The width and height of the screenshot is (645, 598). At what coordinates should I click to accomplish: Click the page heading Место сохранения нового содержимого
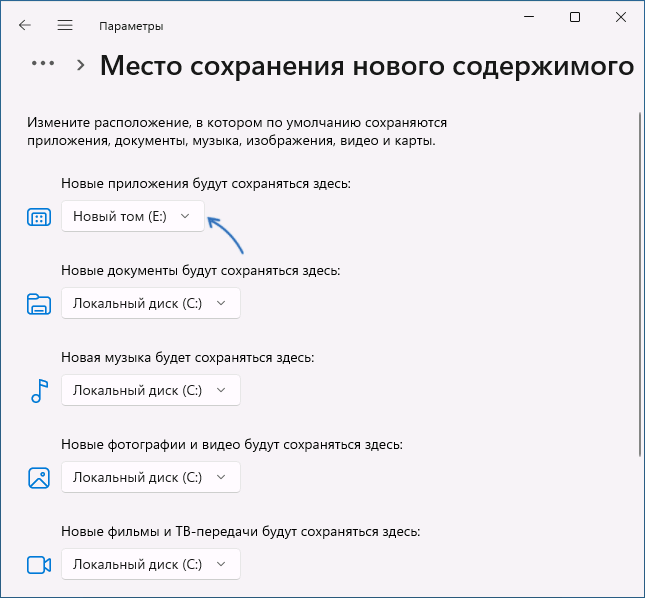point(367,66)
